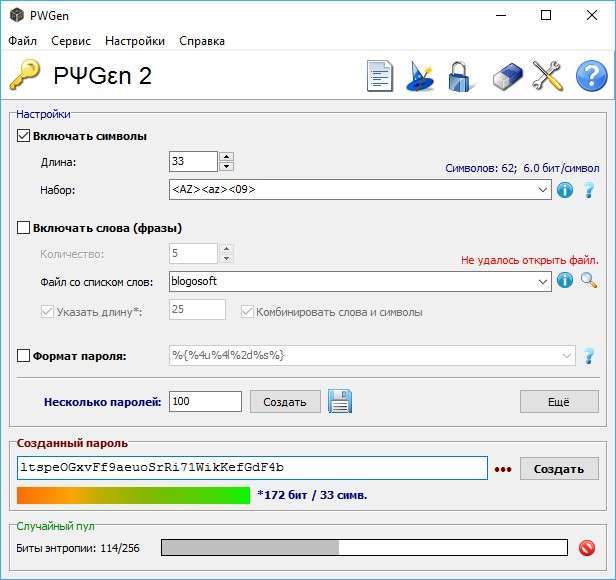Click the info icon beside character set
Image resolution: width=616 pixels, height=580 pixels.
[x=565, y=190]
